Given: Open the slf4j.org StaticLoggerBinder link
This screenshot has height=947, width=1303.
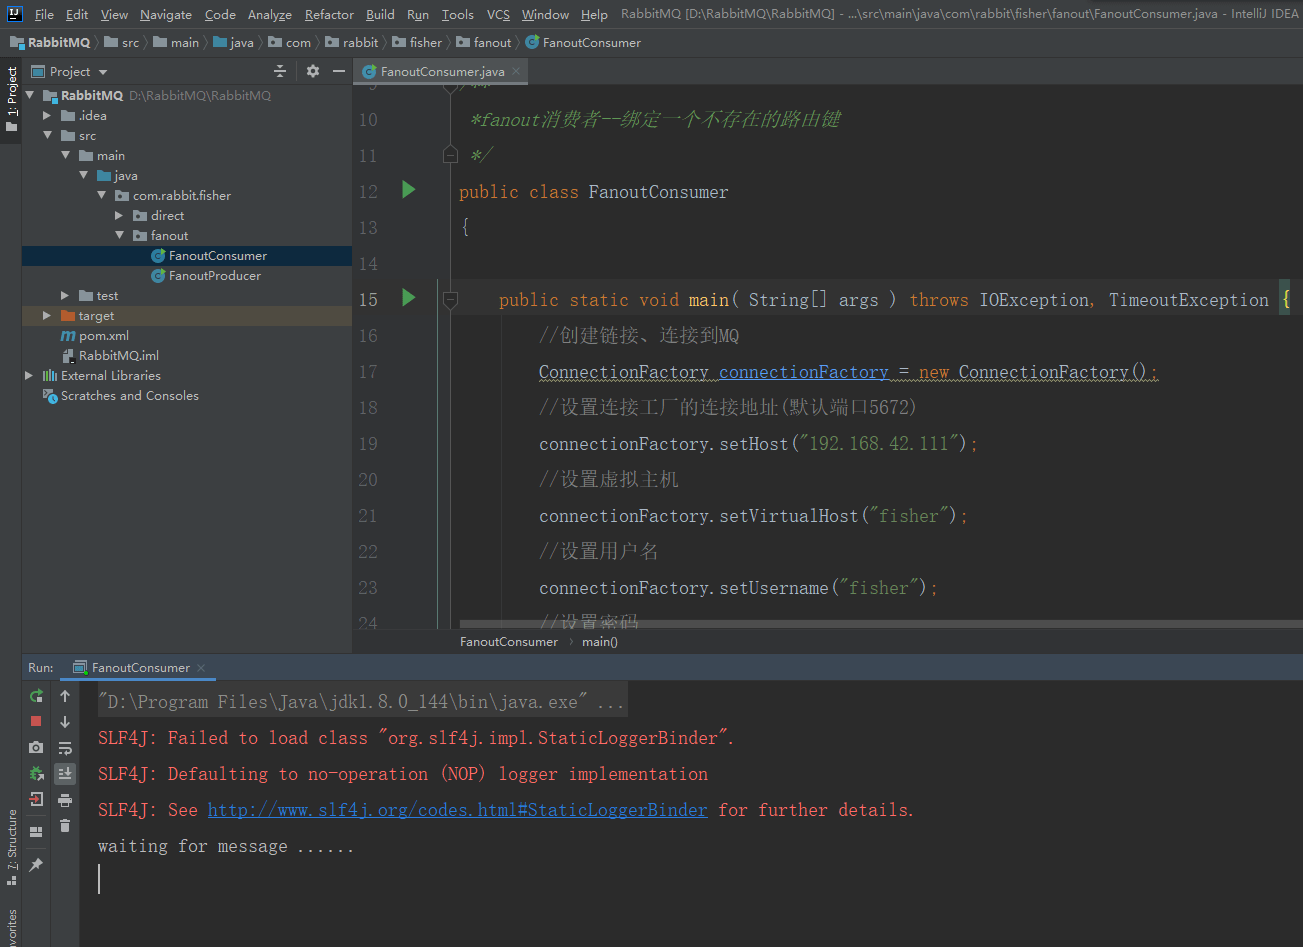Looking at the screenshot, I should pos(457,810).
